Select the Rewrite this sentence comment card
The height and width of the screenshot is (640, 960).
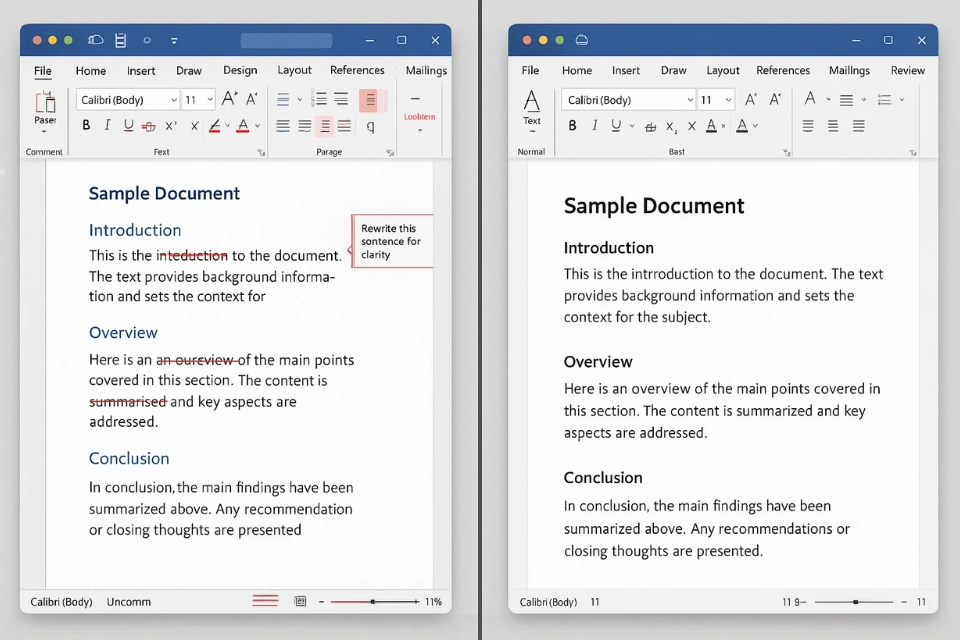[x=392, y=240]
